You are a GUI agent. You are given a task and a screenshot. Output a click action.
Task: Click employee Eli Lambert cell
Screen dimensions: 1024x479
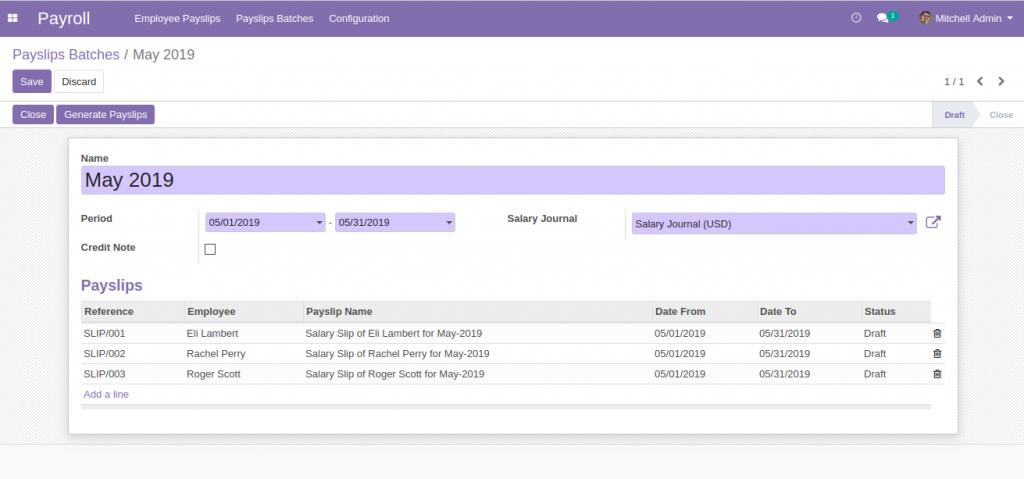[244, 333]
